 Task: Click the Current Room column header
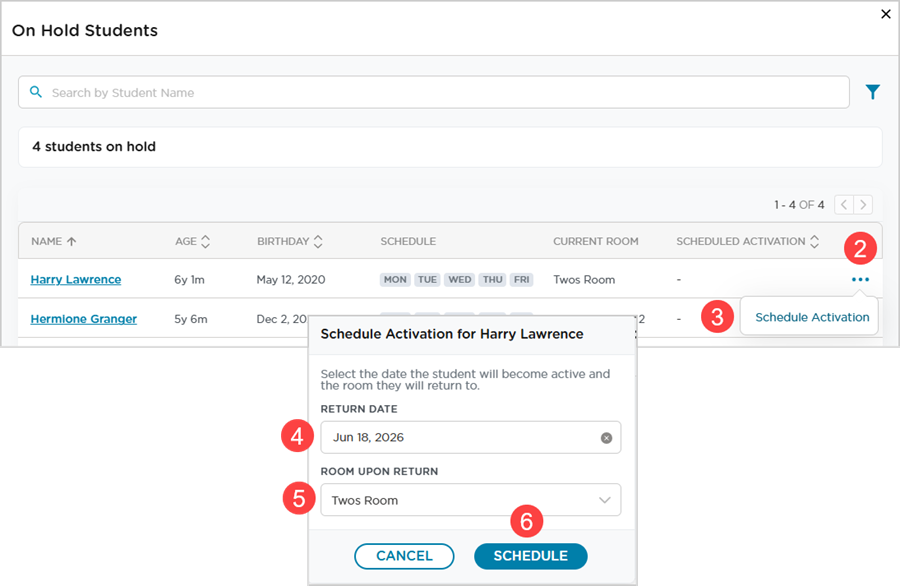coord(596,242)
